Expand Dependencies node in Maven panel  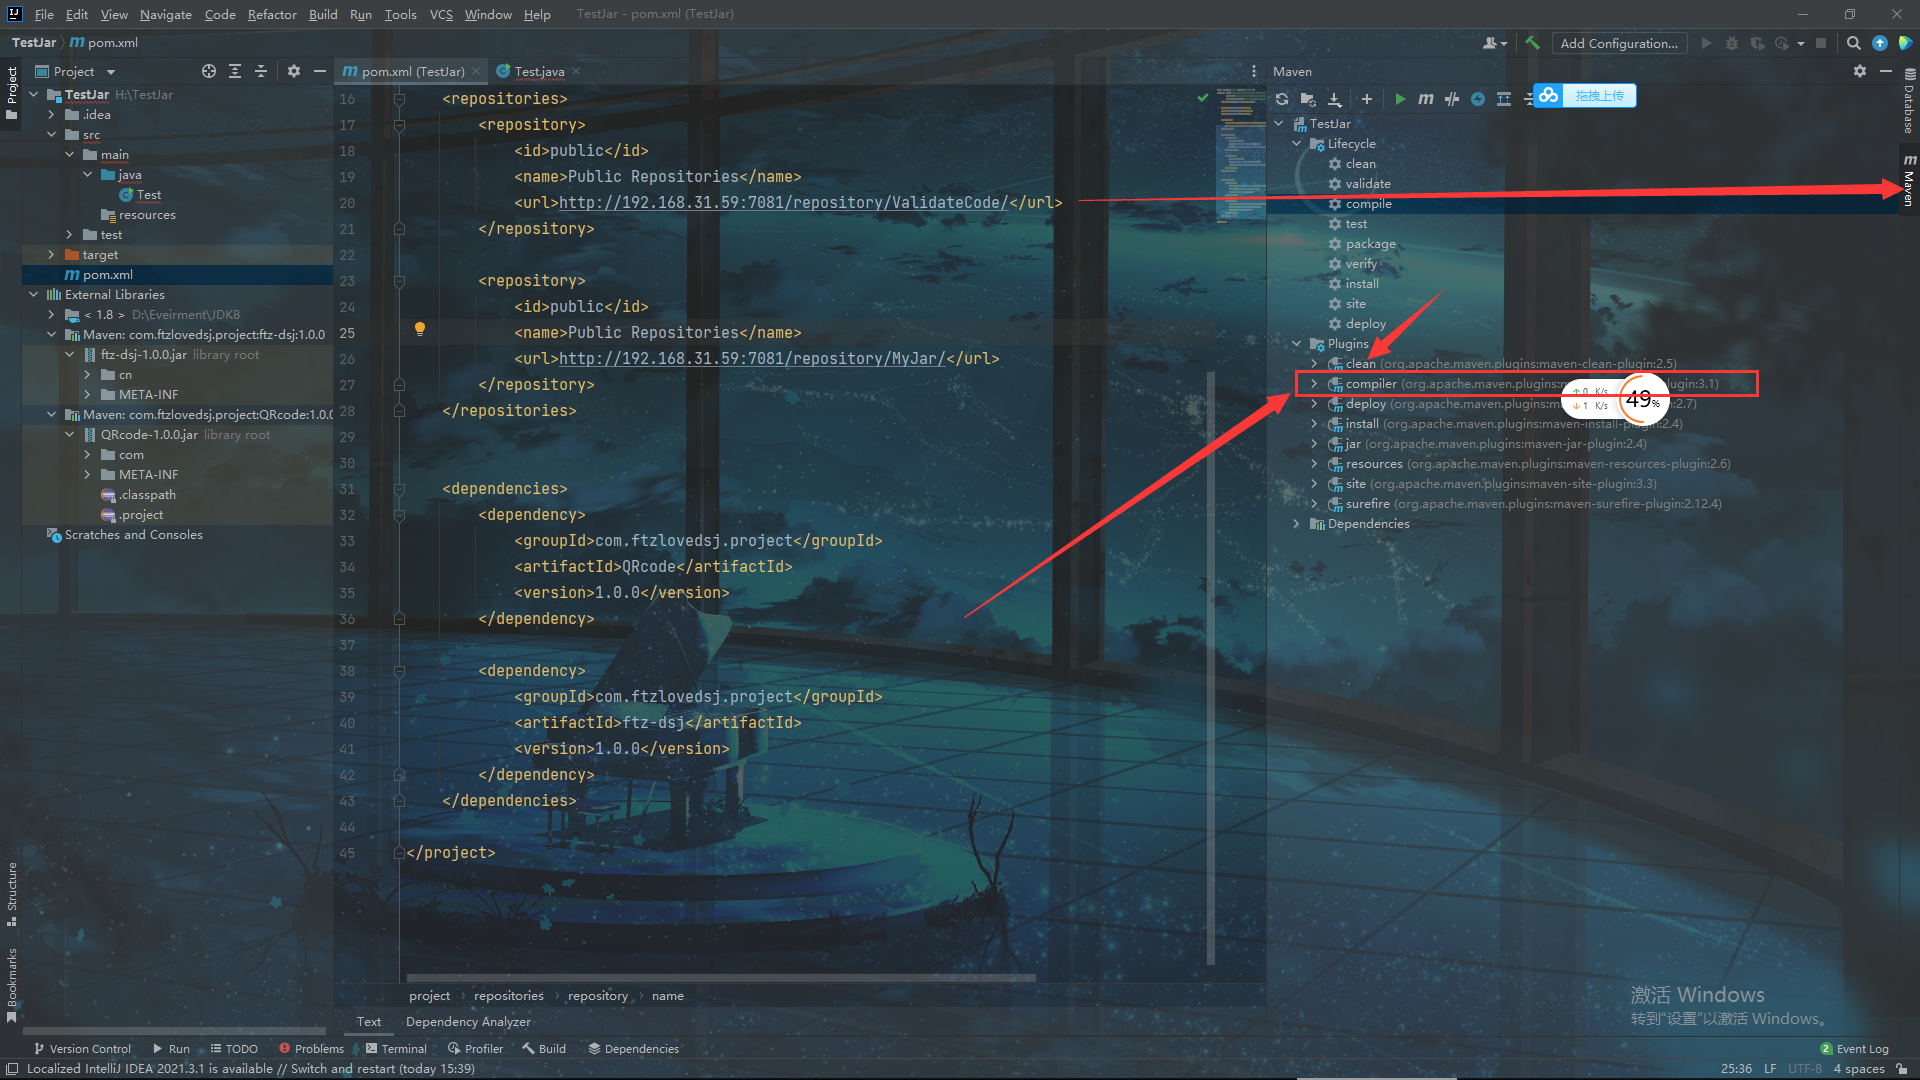point(1297,524)
